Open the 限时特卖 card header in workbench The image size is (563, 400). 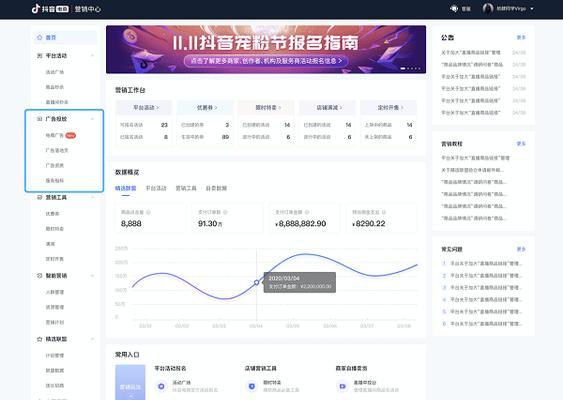pos(266,108)
